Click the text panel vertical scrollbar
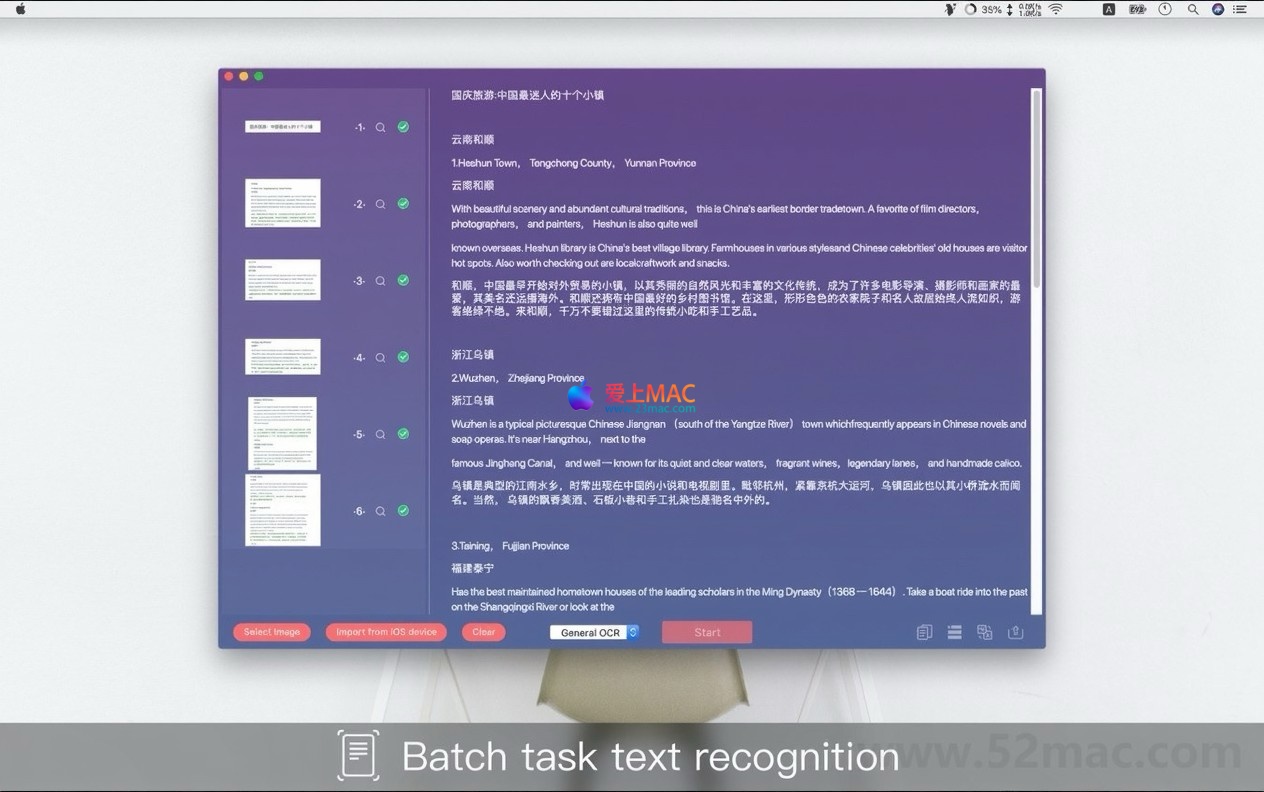 (x=1036, y=190)
